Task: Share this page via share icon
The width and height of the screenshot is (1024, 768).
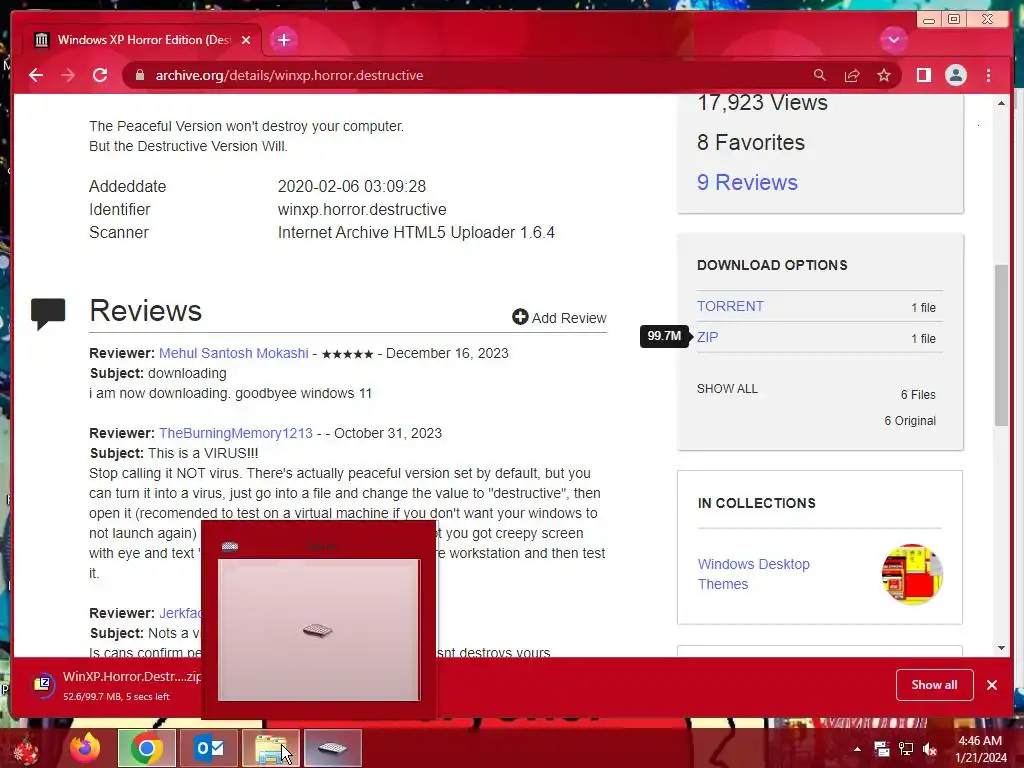Action: pyautogui.click(x=852, y=75)
